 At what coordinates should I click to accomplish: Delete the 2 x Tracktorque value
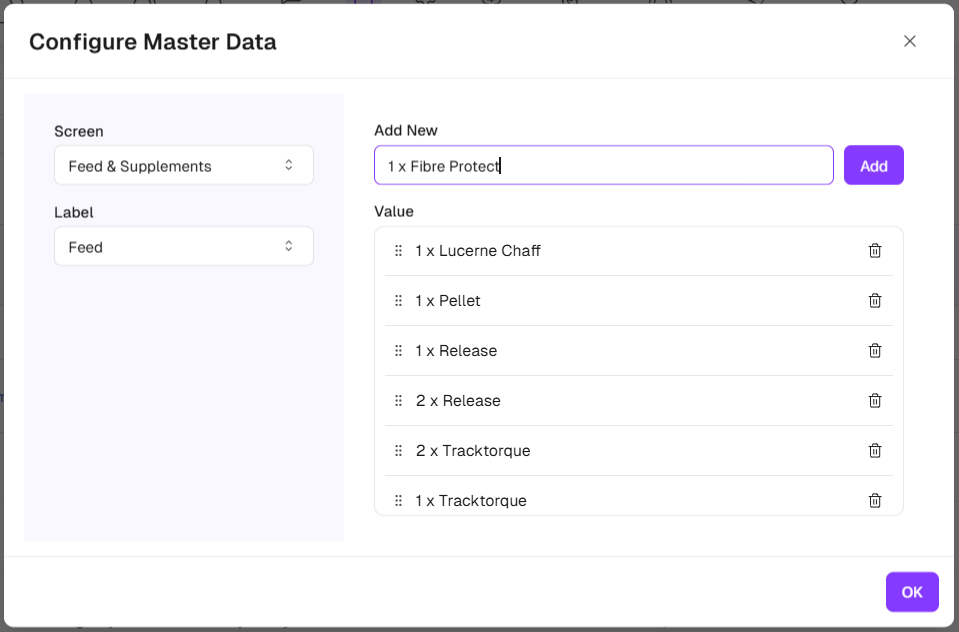[x=874, y=451]
